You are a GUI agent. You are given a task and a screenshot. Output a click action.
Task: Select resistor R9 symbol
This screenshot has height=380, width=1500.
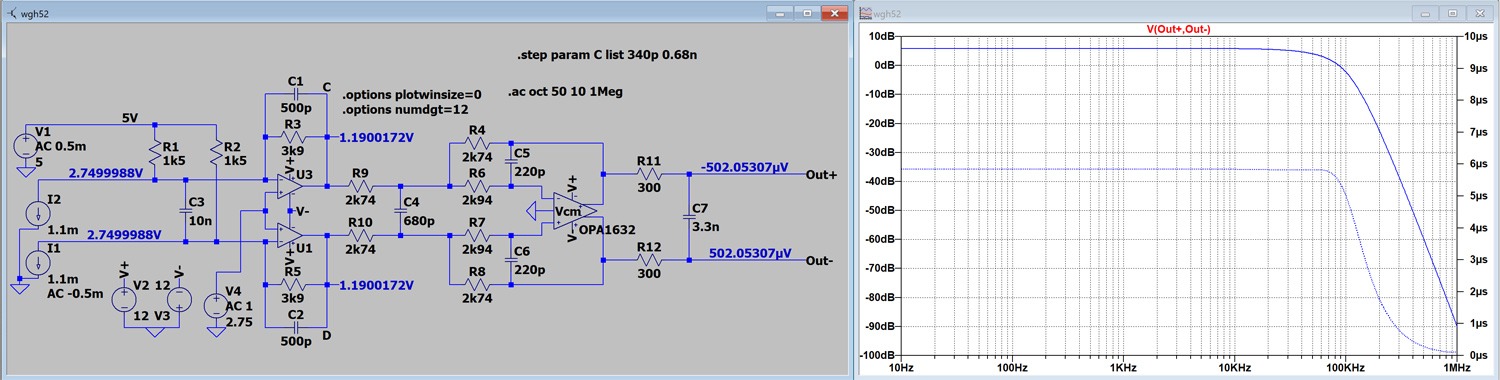[x=362, y=187]
